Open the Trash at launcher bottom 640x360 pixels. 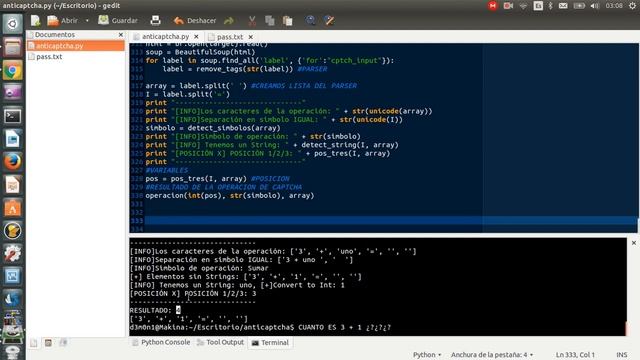(x=12, y=352)
